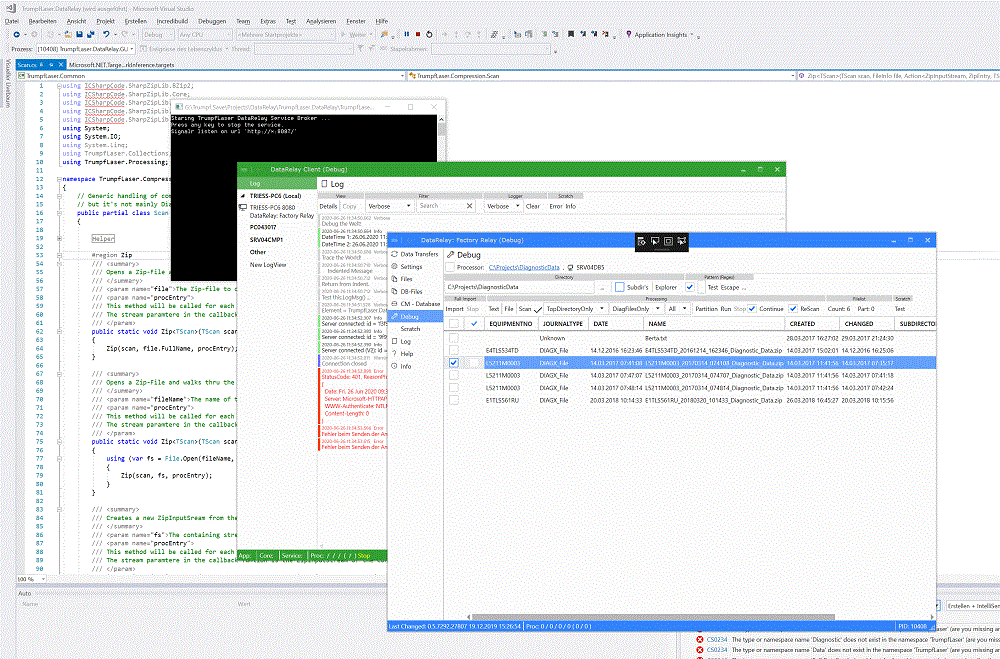Clear the Search filter with X in Log view
Viewport: 1000px width, 659px height.
click(469, 206)
